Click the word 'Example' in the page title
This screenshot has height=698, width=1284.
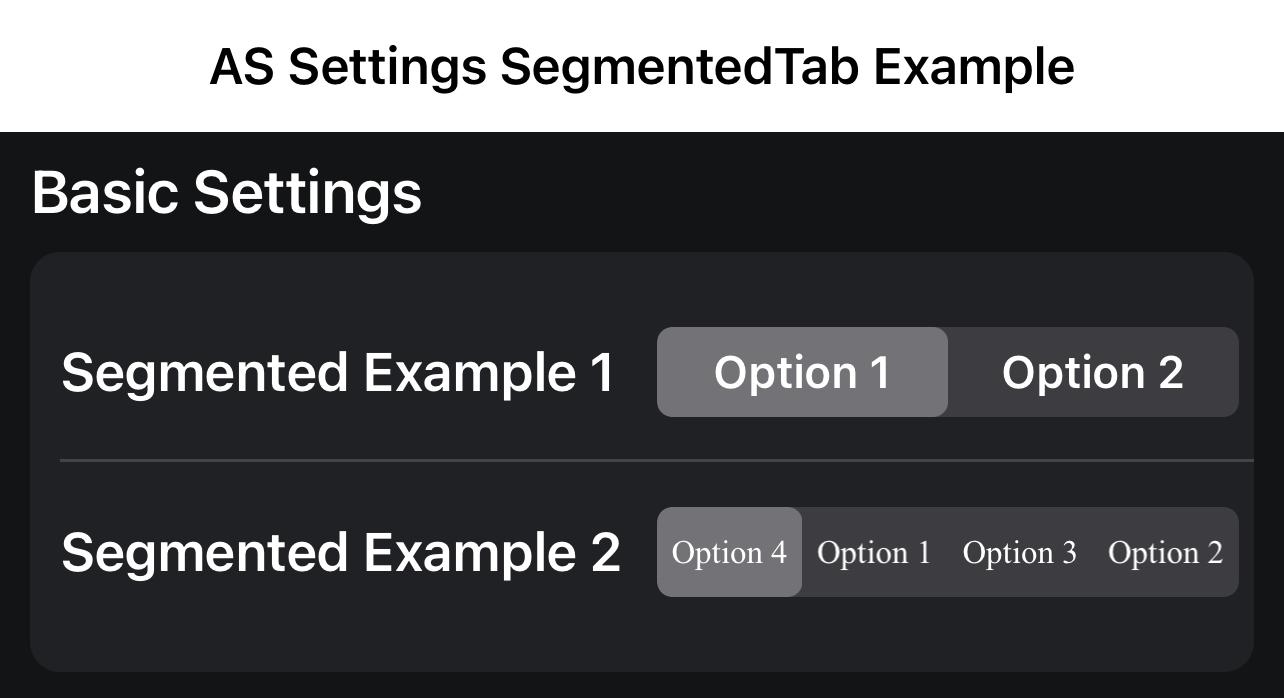tap(973, 67)
